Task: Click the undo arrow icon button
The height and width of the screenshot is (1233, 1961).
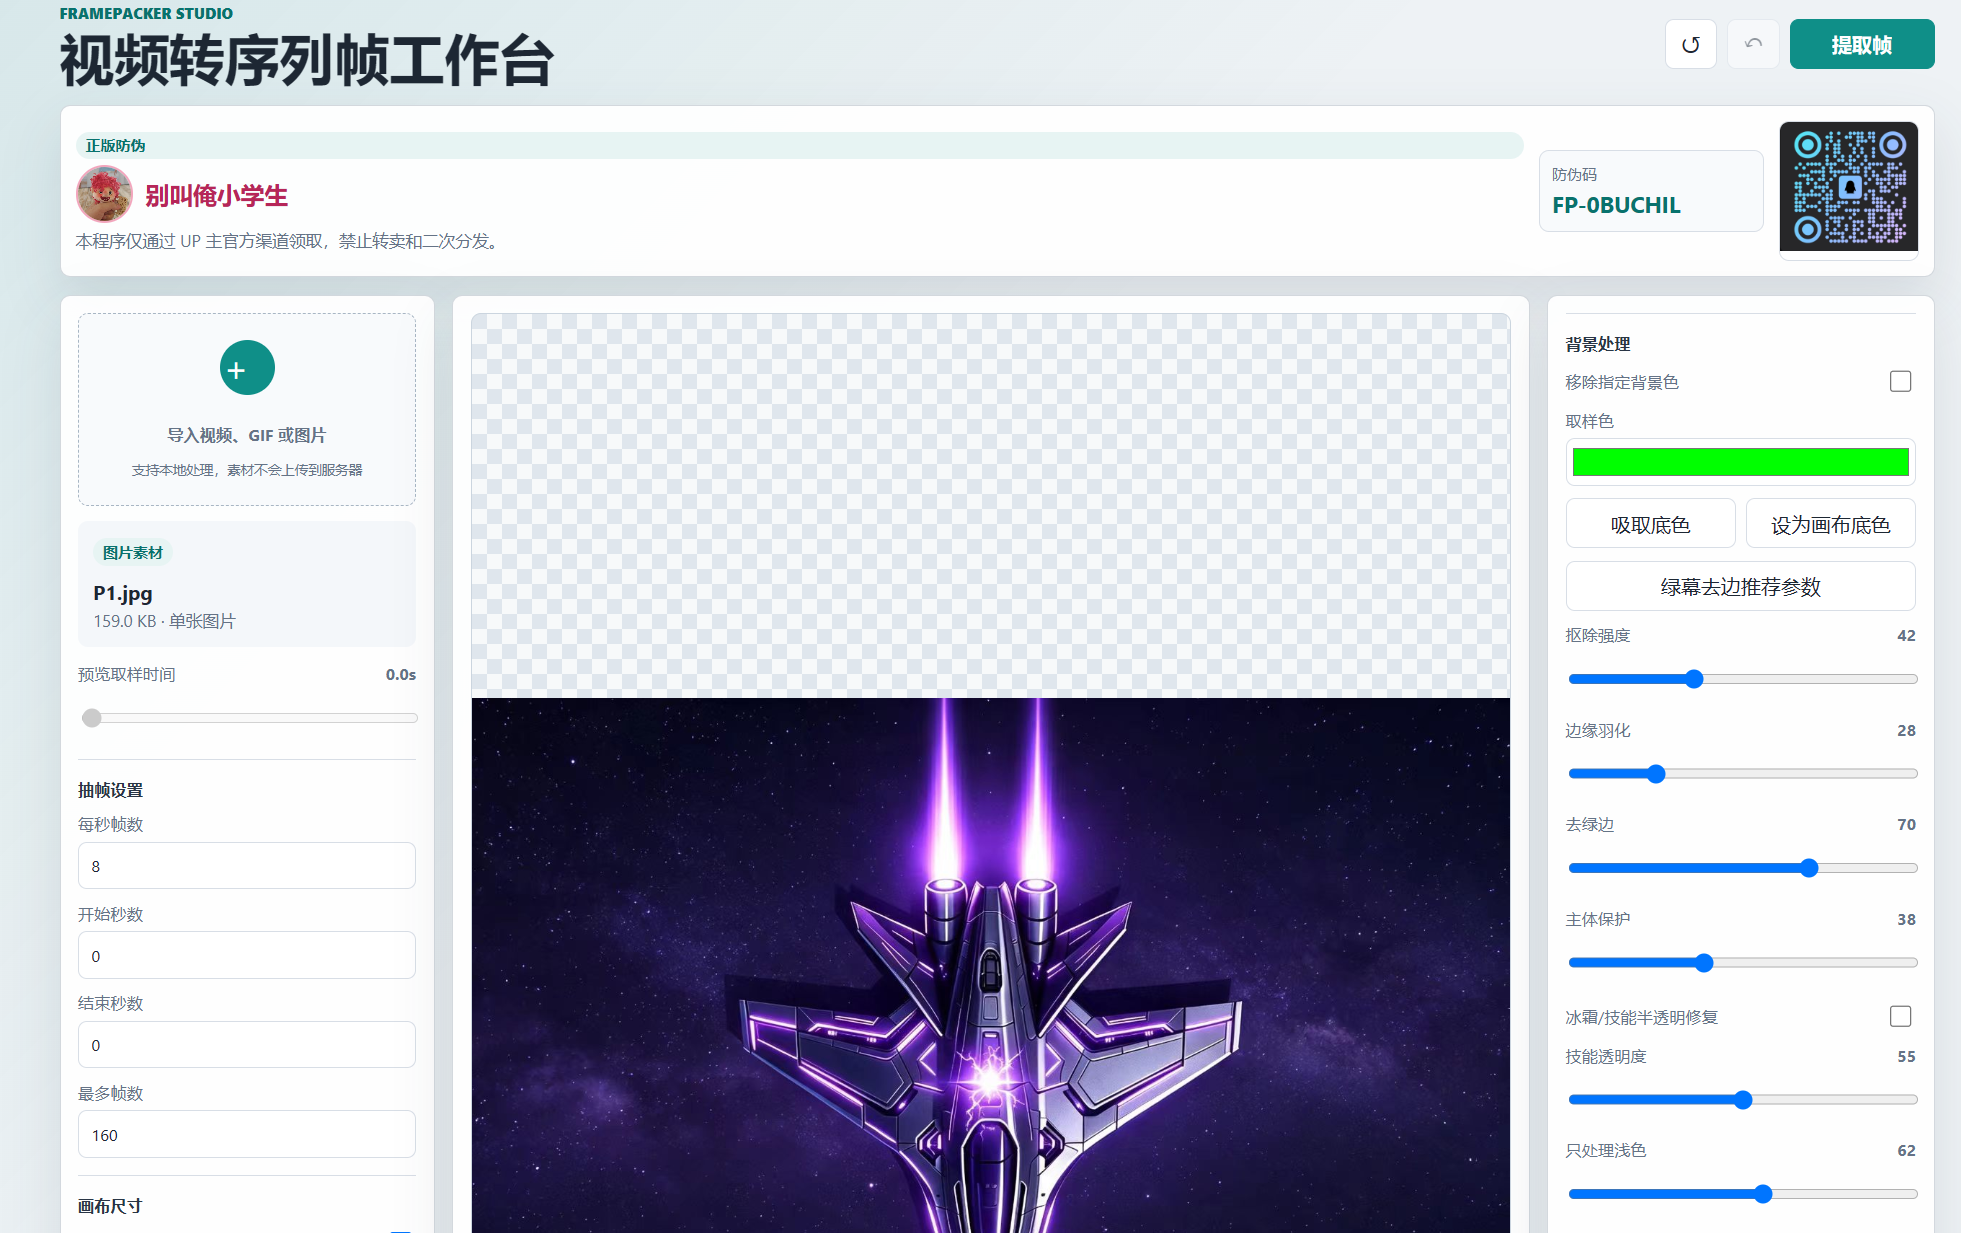Action: [x=1753, y=44]
